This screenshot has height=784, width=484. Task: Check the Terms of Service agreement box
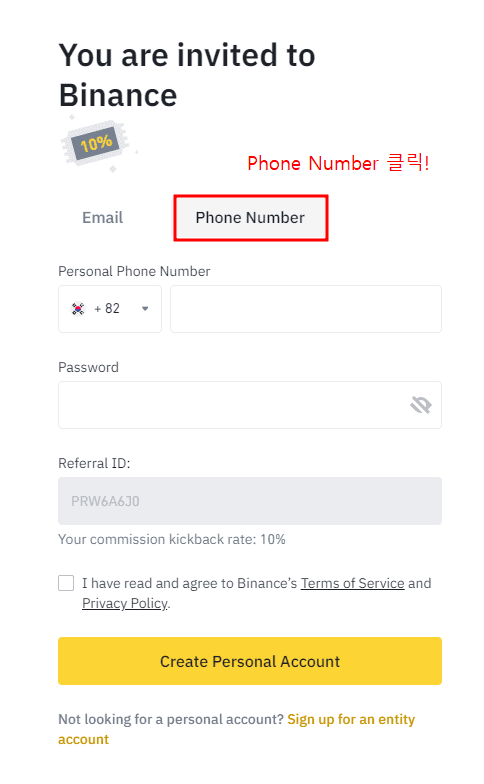pos(66,583)
